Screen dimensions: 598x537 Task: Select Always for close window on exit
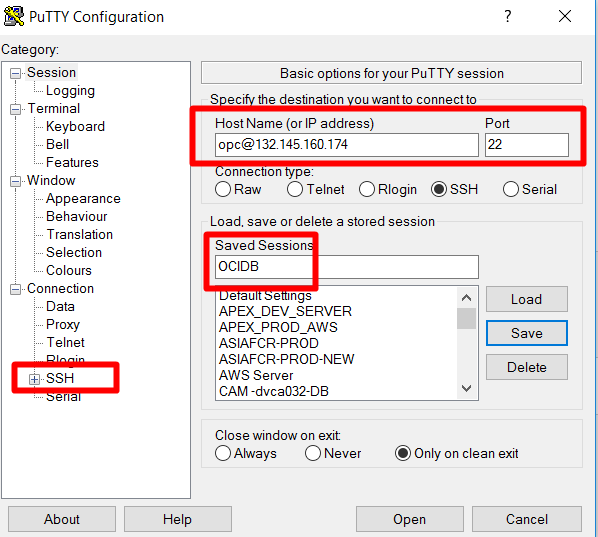click(x=223, y=453)
